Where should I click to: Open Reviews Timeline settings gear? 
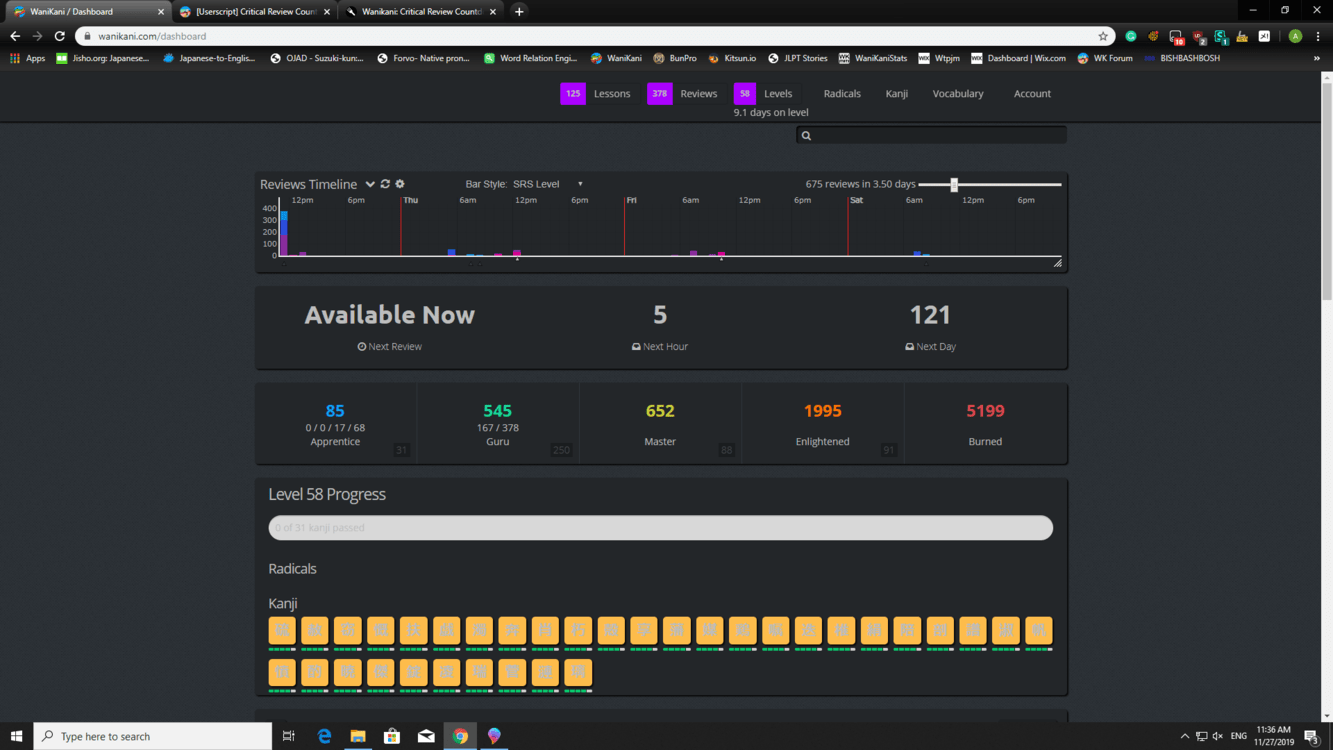pos(400,184)
